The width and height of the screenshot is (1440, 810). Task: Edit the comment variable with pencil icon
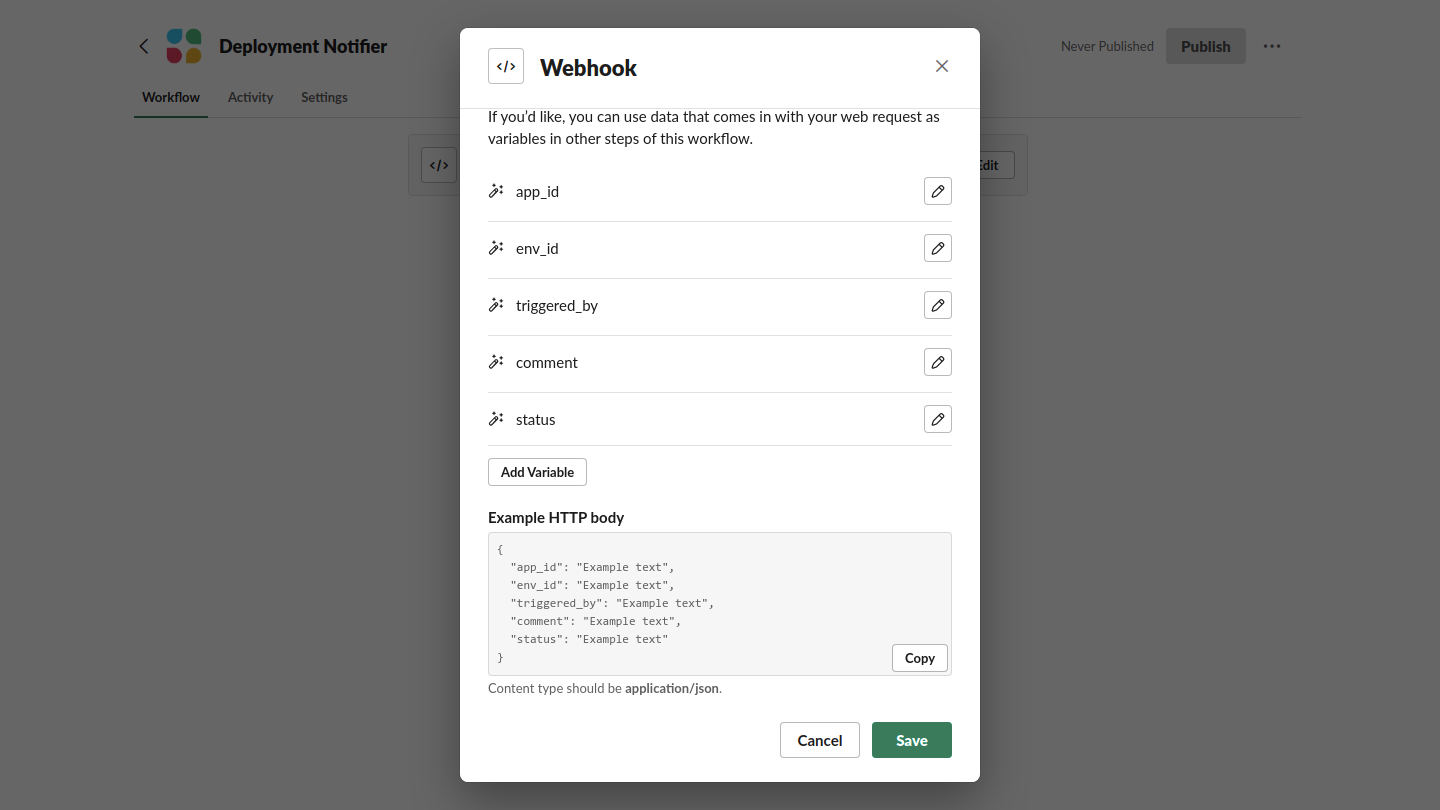(938, 362)
